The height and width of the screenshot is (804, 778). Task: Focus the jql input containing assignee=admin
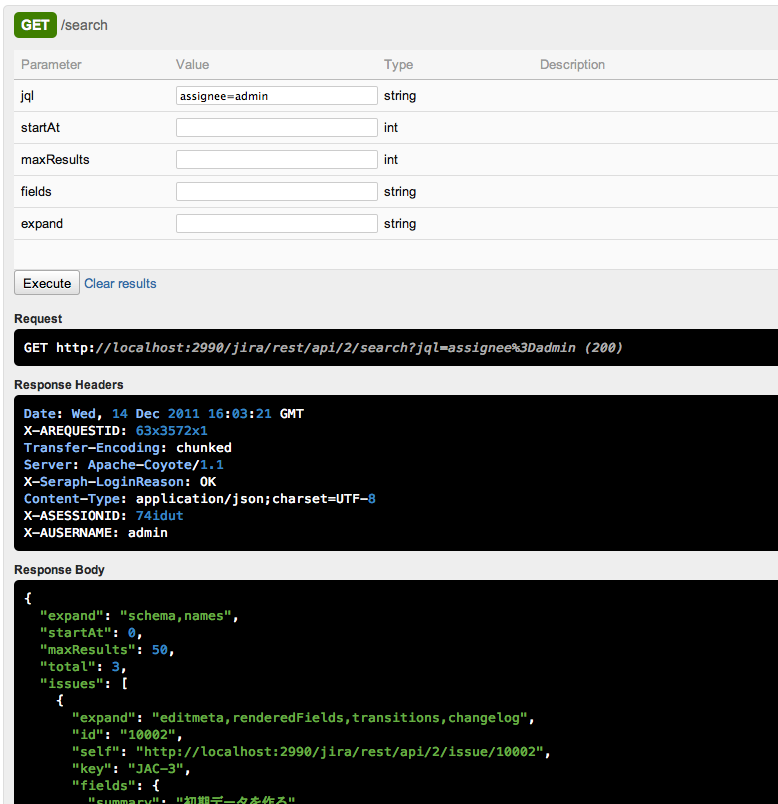(276, 96)
